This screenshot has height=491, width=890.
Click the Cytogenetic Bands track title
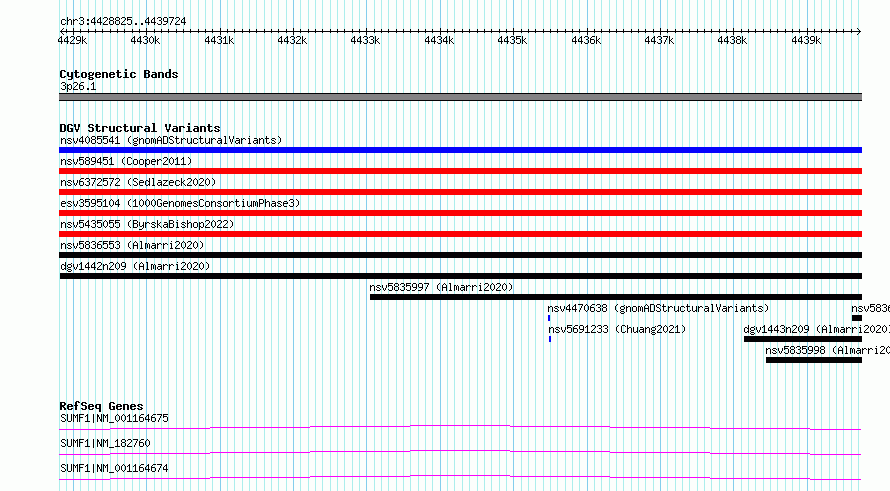[119, 74]
